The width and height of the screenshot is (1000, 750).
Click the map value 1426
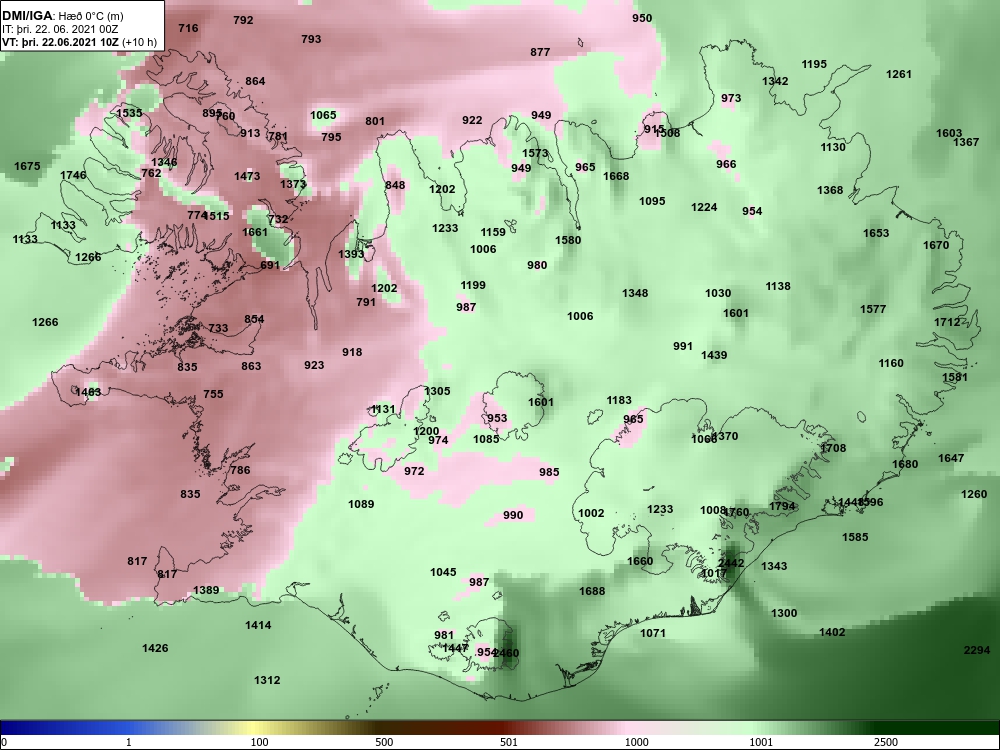click(x=155, y=649)
